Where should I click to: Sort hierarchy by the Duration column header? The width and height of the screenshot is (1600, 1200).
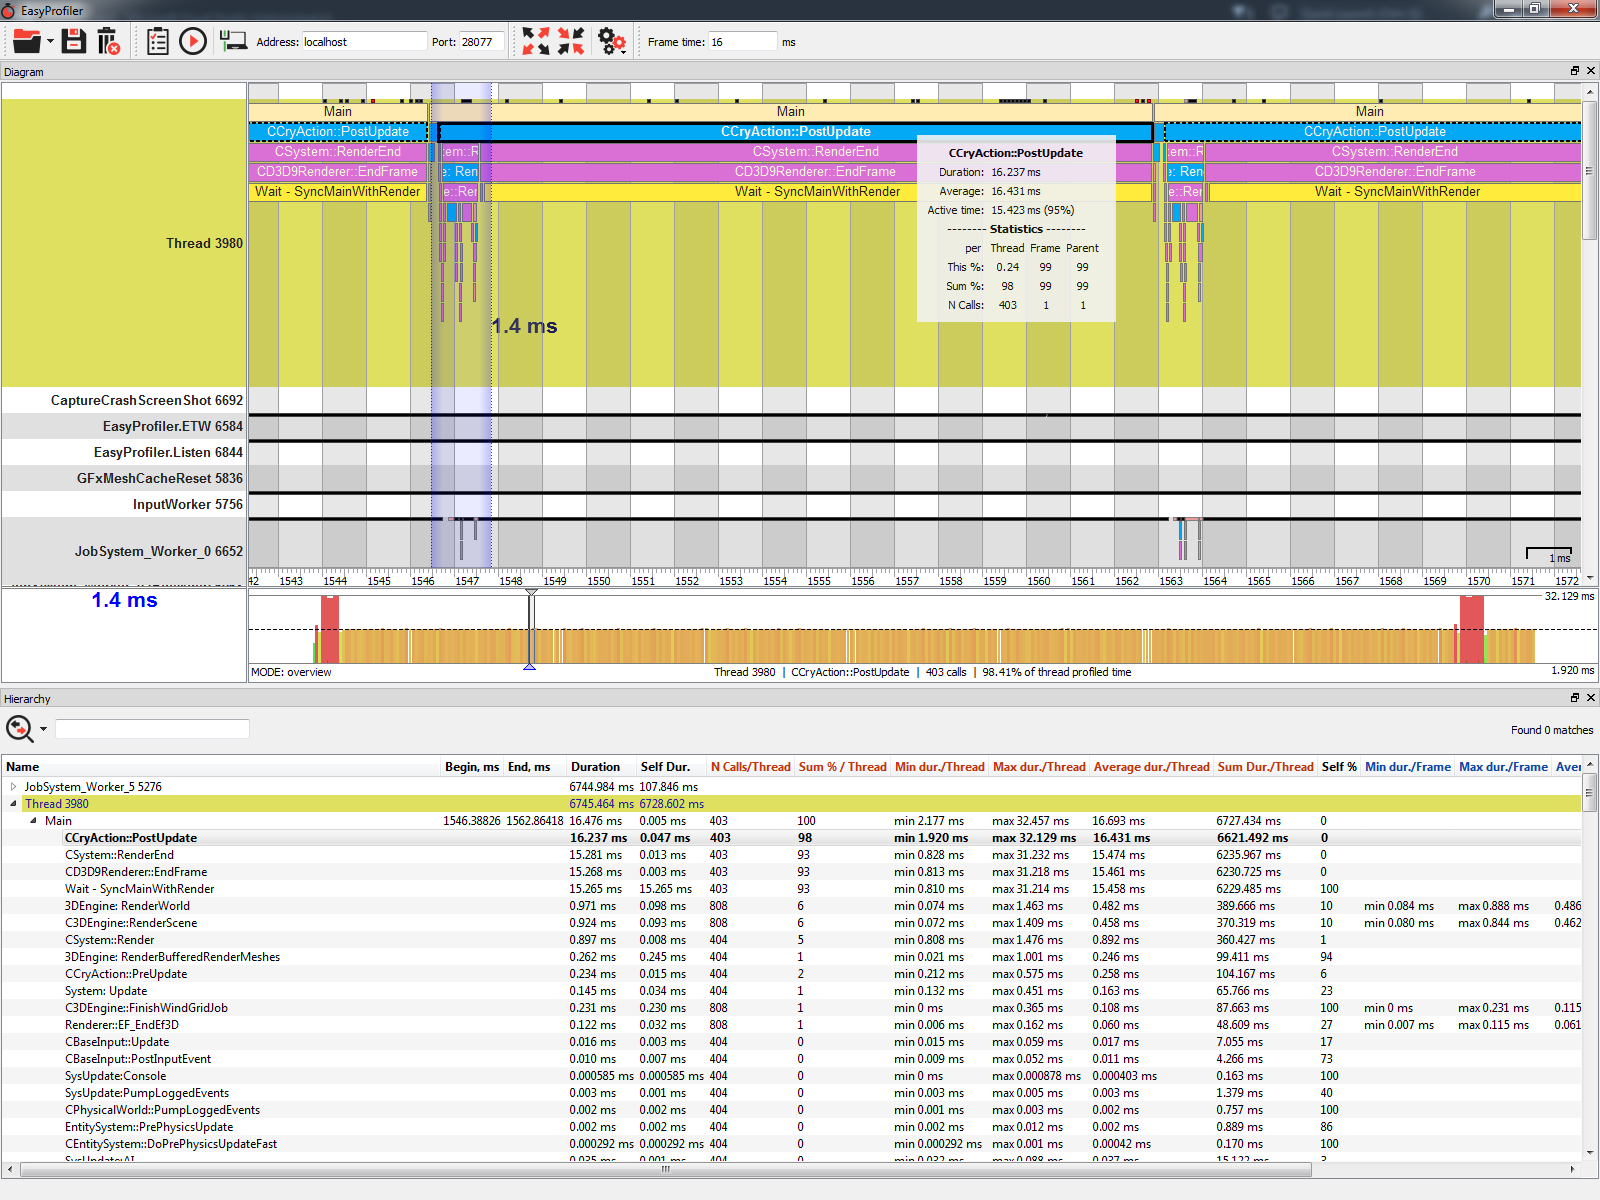[595, 767]
